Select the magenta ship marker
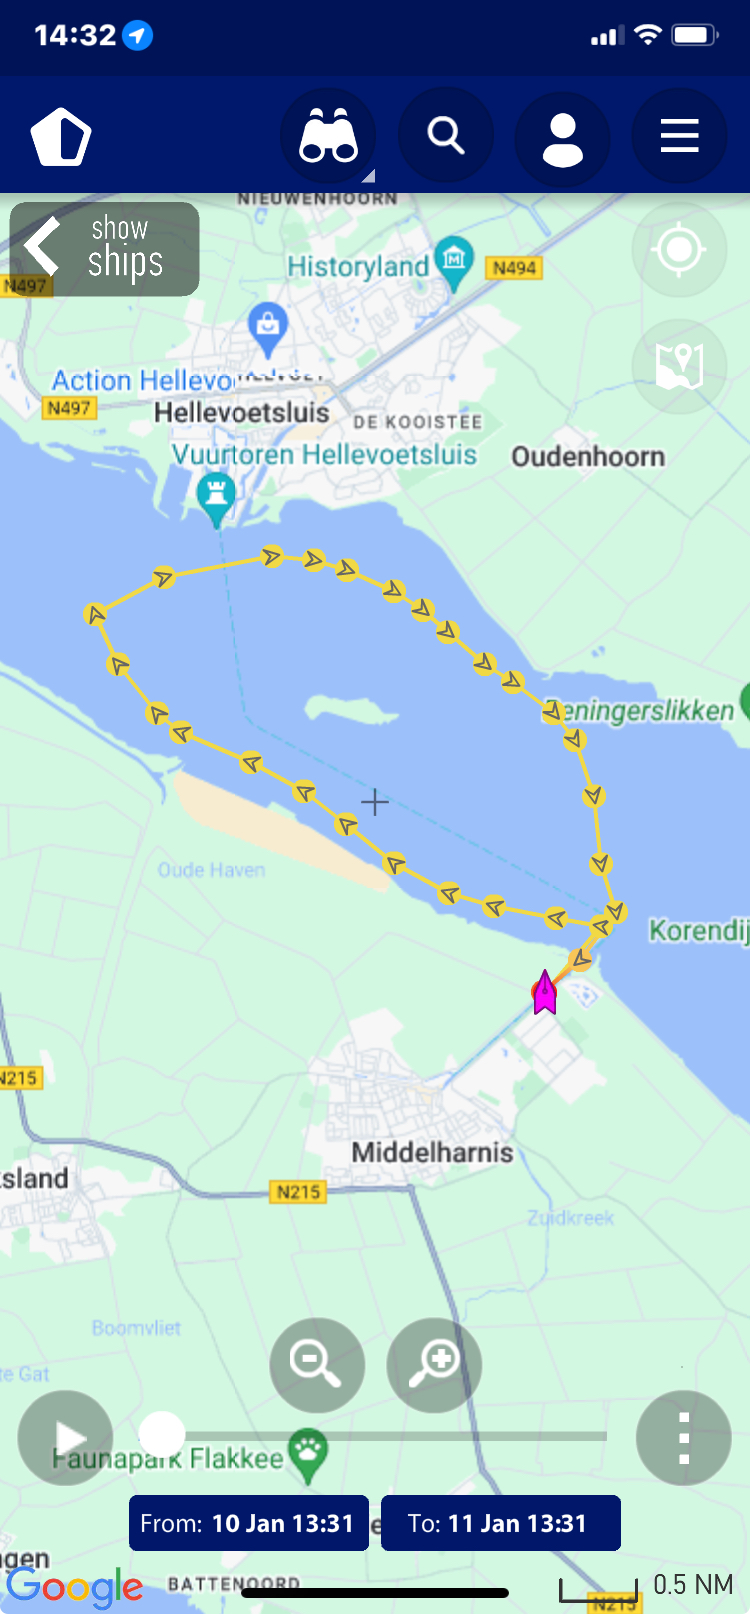Image resolution: width=750 pixels, height=1614 pixels. click(545, 992)
